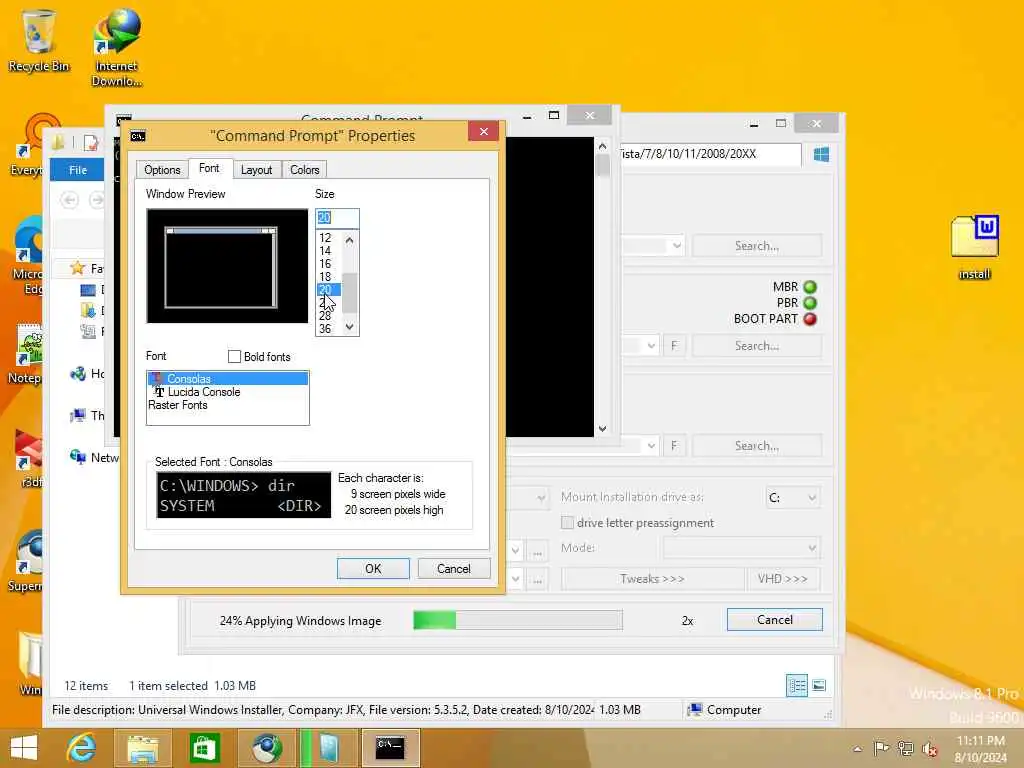The width and height of the screenshot is (1024, 768).
Task: Launch Internet Explorer from the taskbar
Action: coord(81,748)
